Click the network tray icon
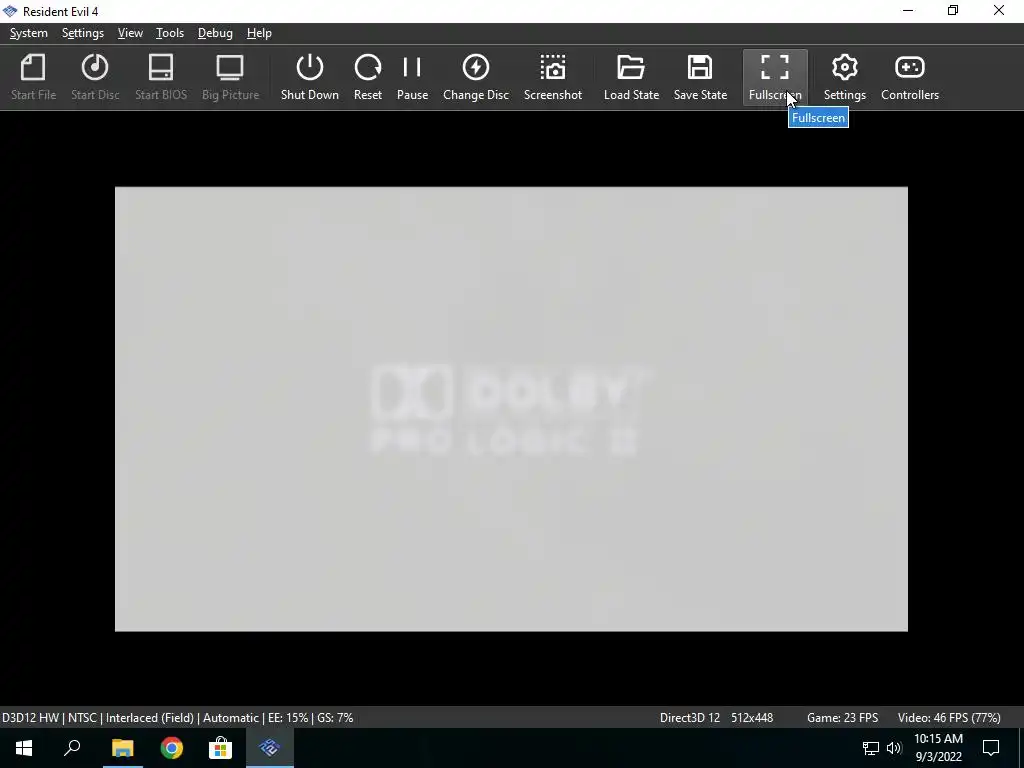The height and width of the screenshot is (768, 1024). pos(871,748)
